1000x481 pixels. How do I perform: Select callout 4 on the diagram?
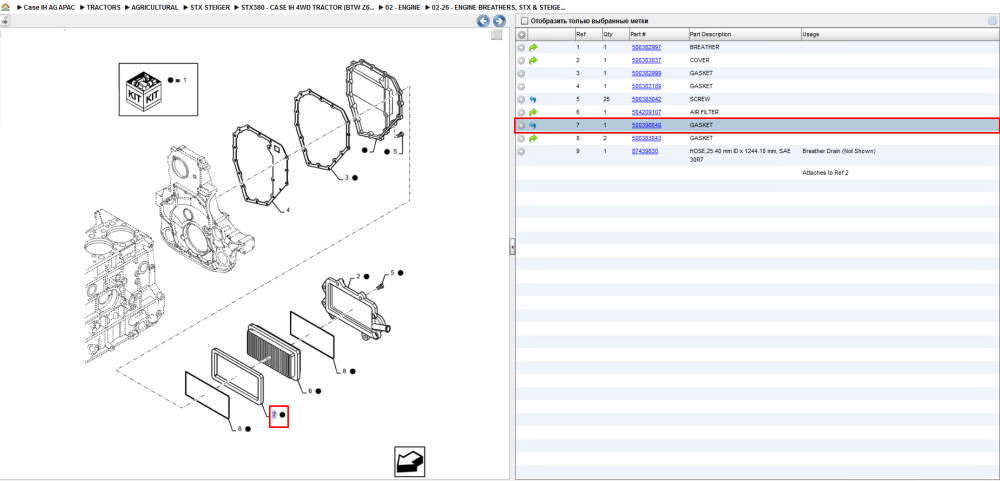288,210
